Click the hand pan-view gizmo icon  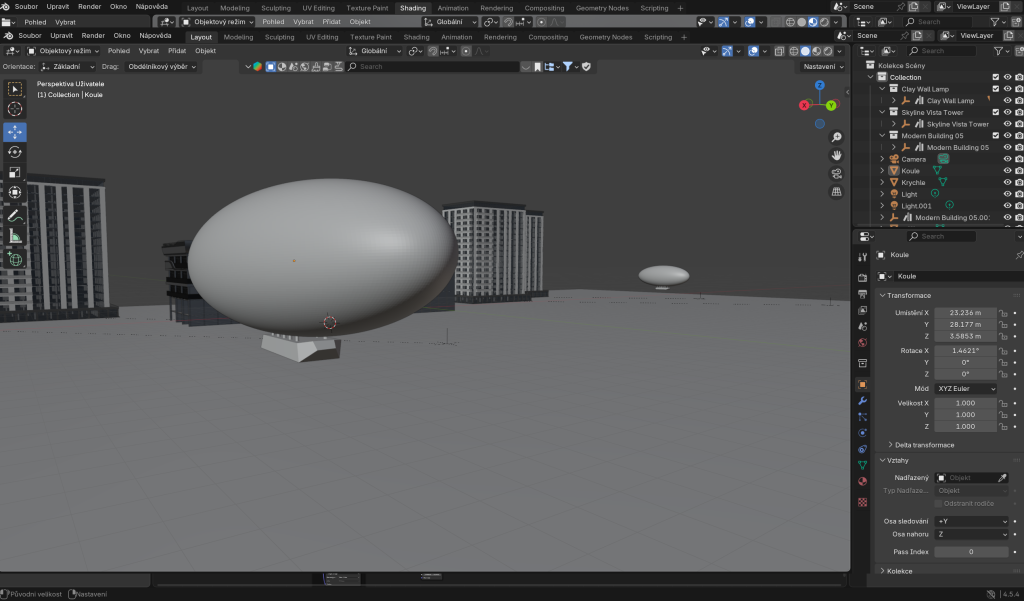click(x=837, y=156)
